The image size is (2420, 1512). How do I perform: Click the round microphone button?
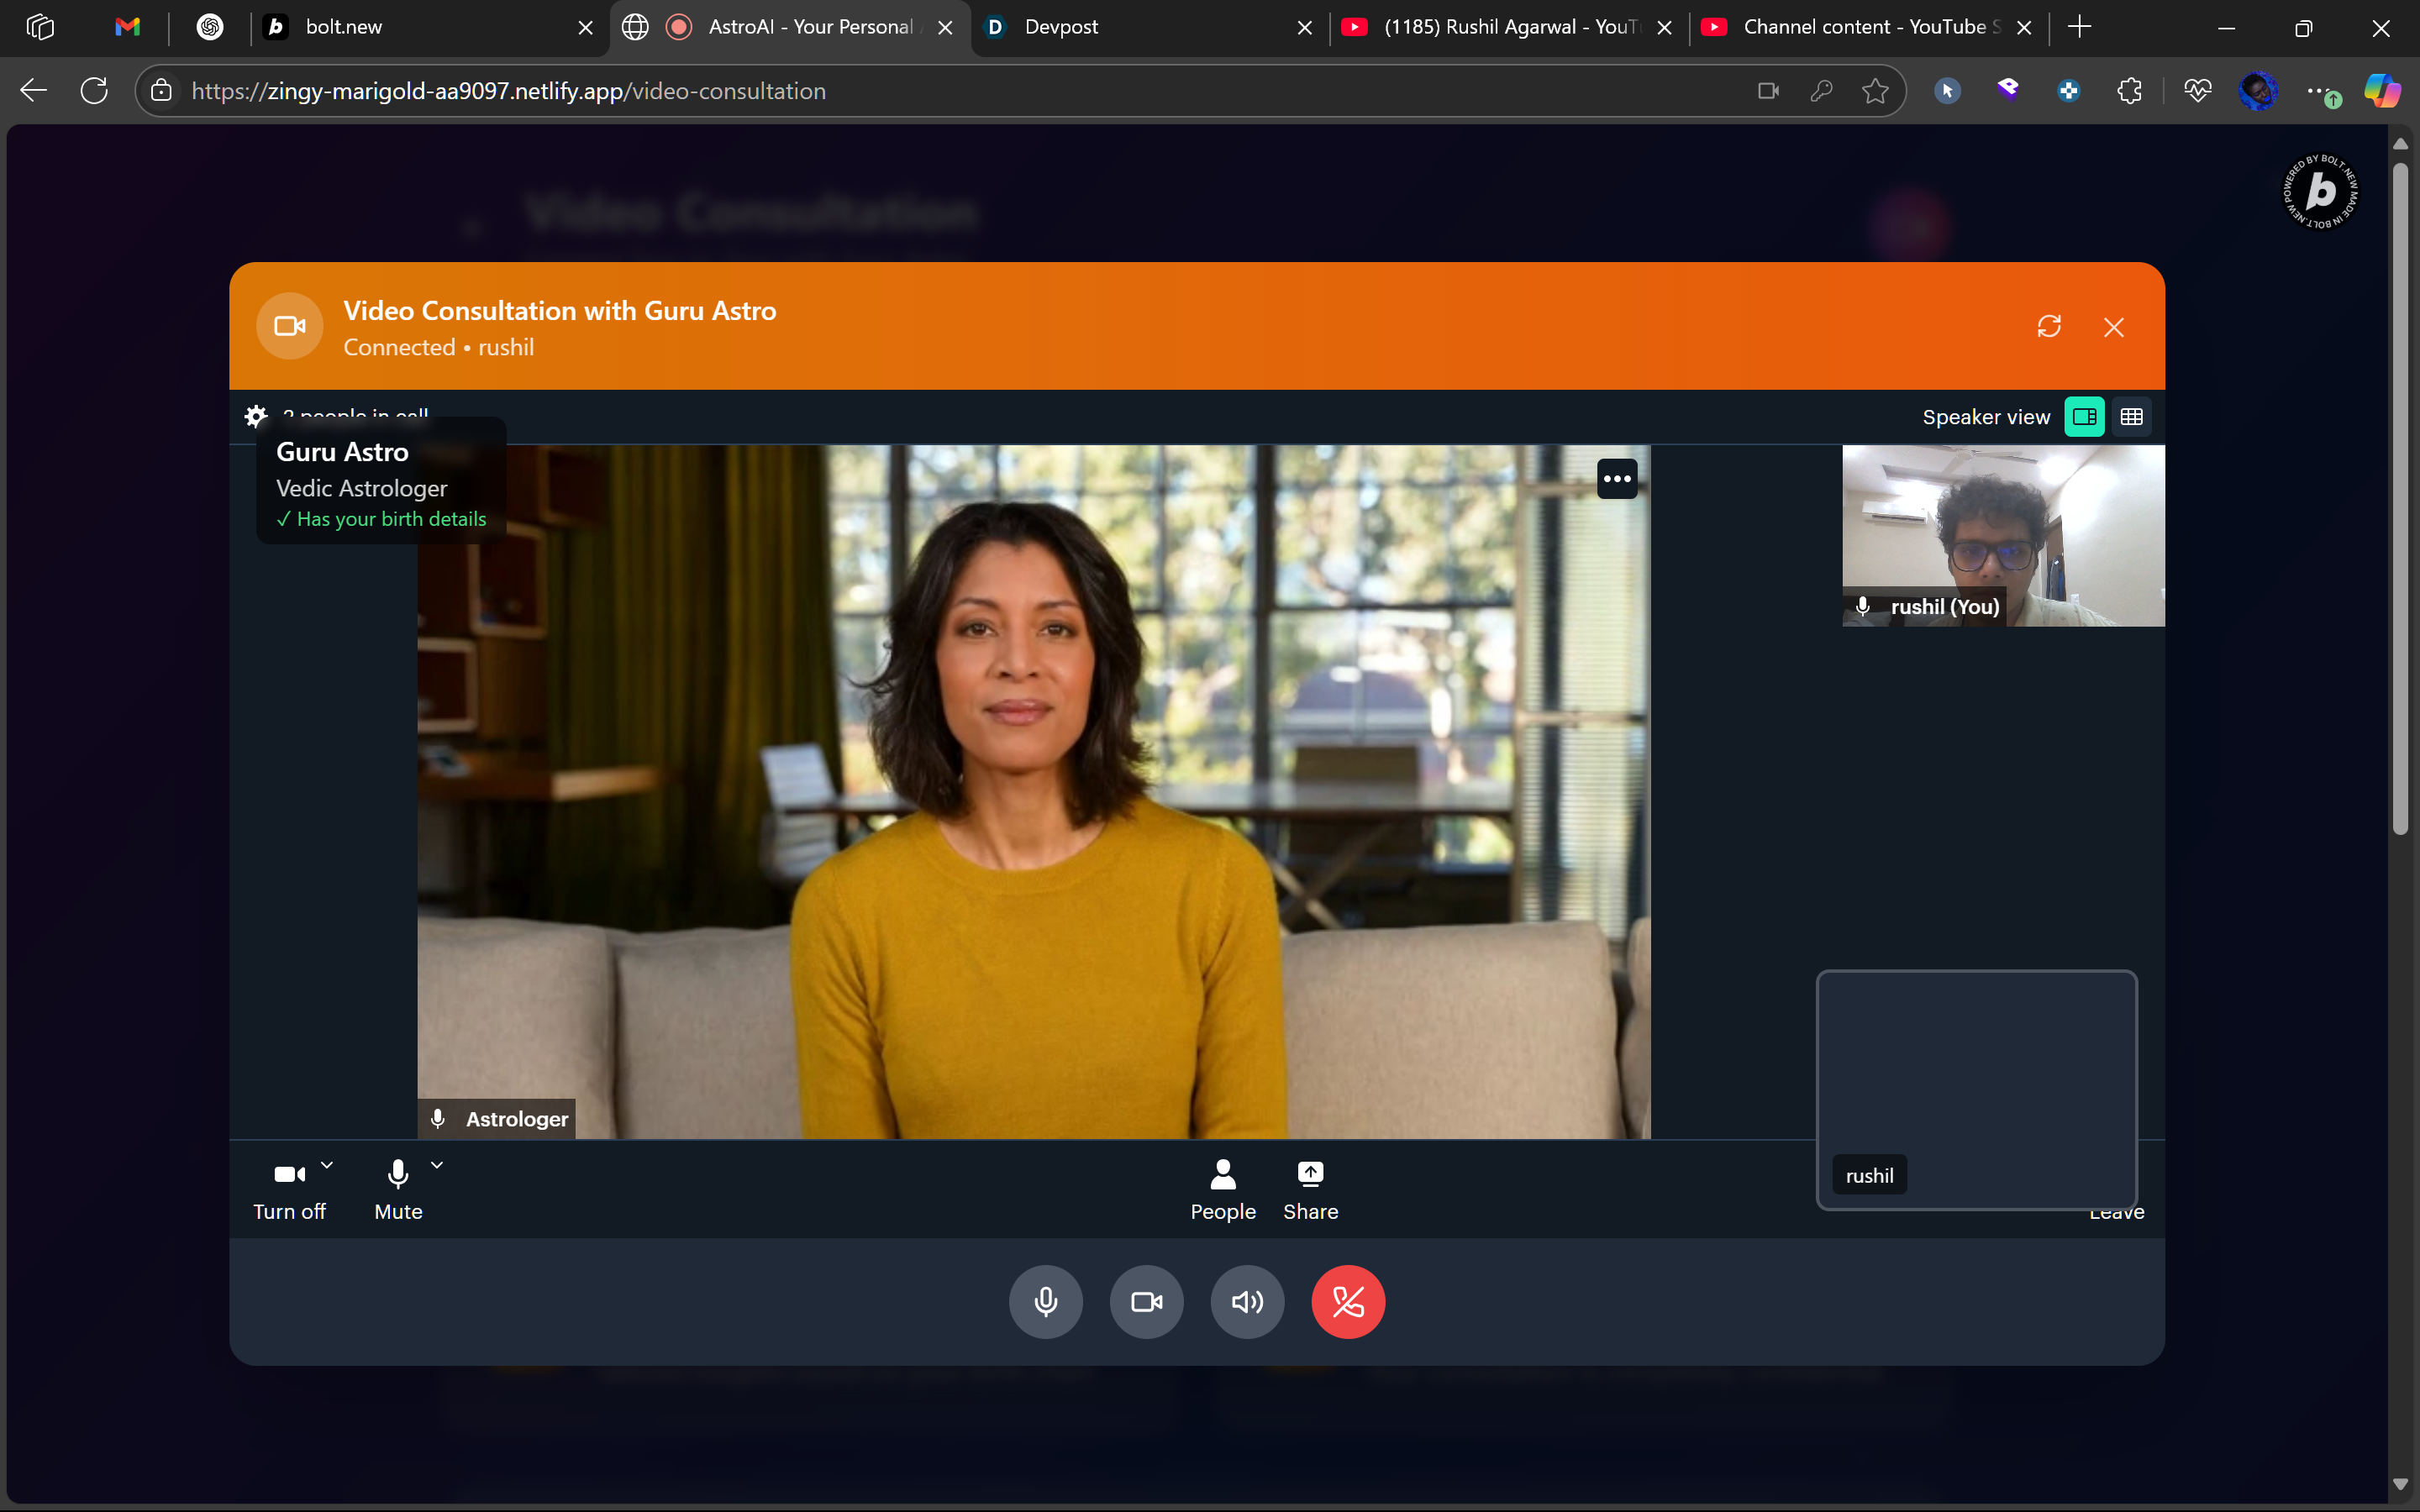[x=1045, y=1301]
